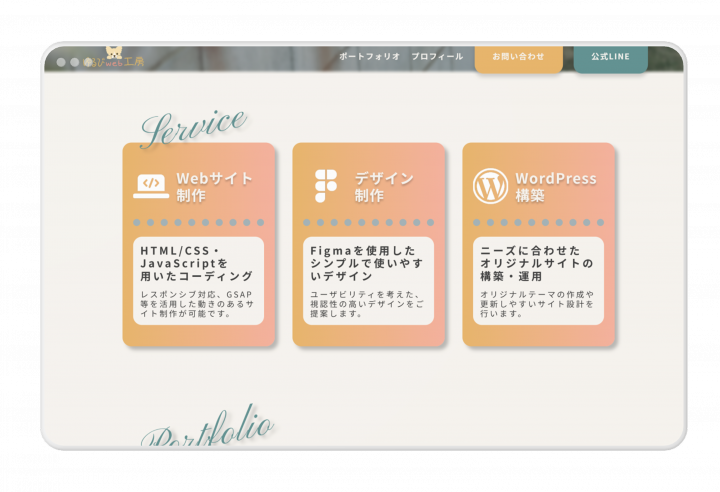Click the first gray window dot
Screen dimensions: 720x492
[61, 62]
